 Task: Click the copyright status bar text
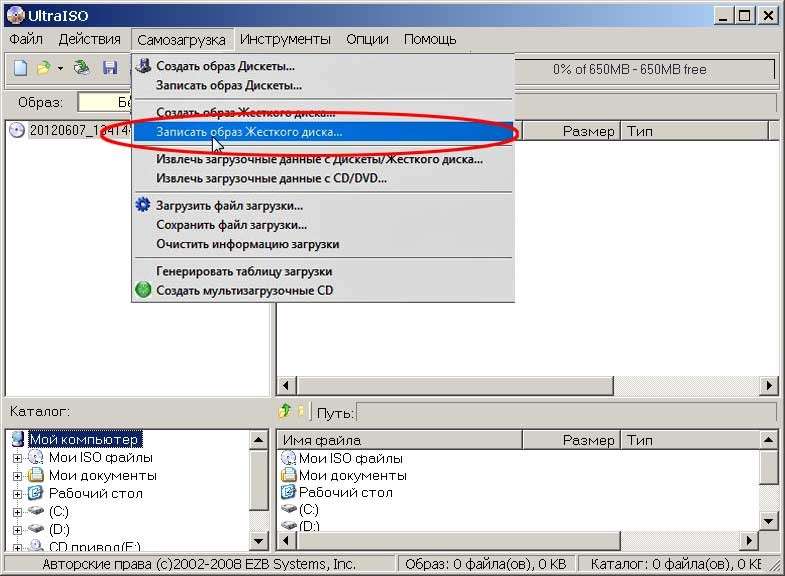(199, 564)
